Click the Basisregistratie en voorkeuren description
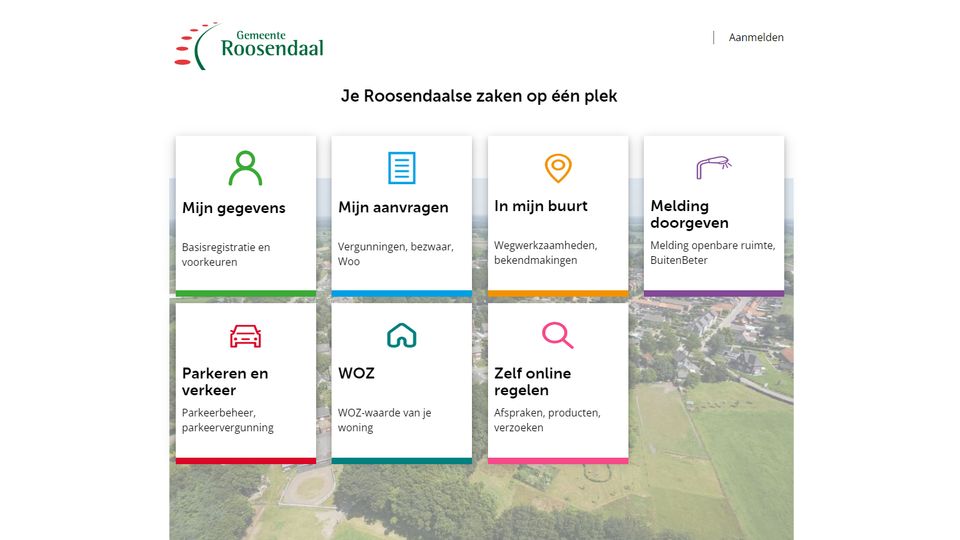This screenshot has width=960, height=540. [226, 254]
